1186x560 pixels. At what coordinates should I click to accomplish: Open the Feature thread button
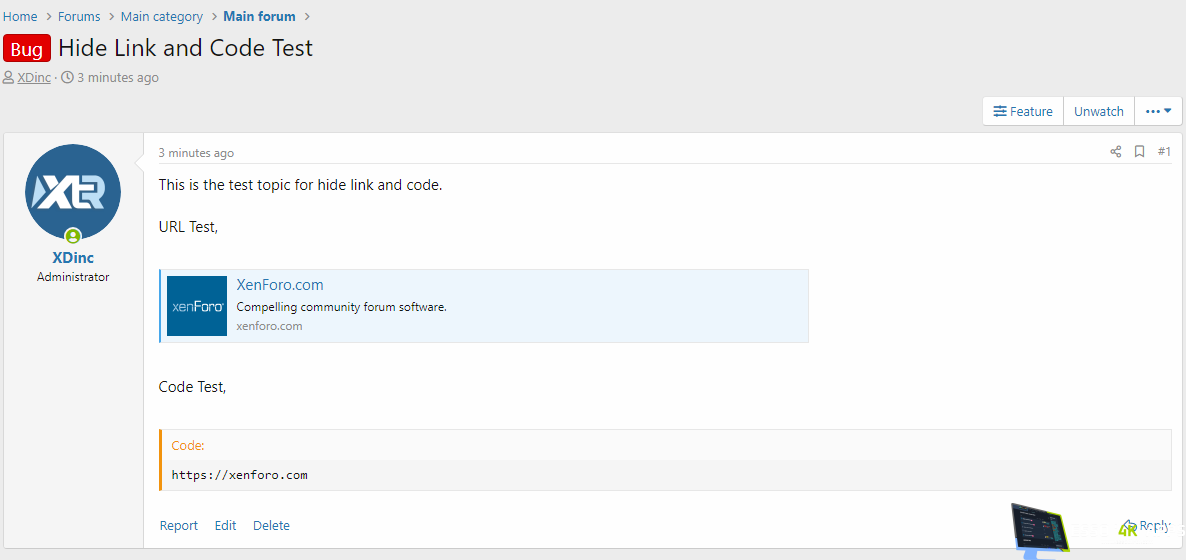pyautogui.click(x=1022, y=111)
